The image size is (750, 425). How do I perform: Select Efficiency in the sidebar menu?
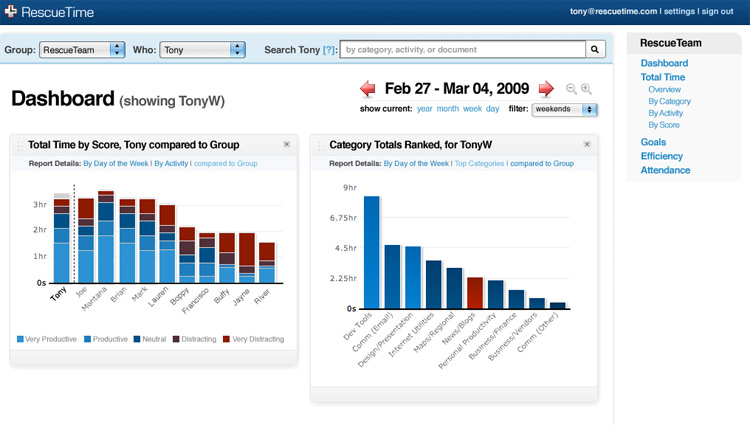tap(662, 156)
